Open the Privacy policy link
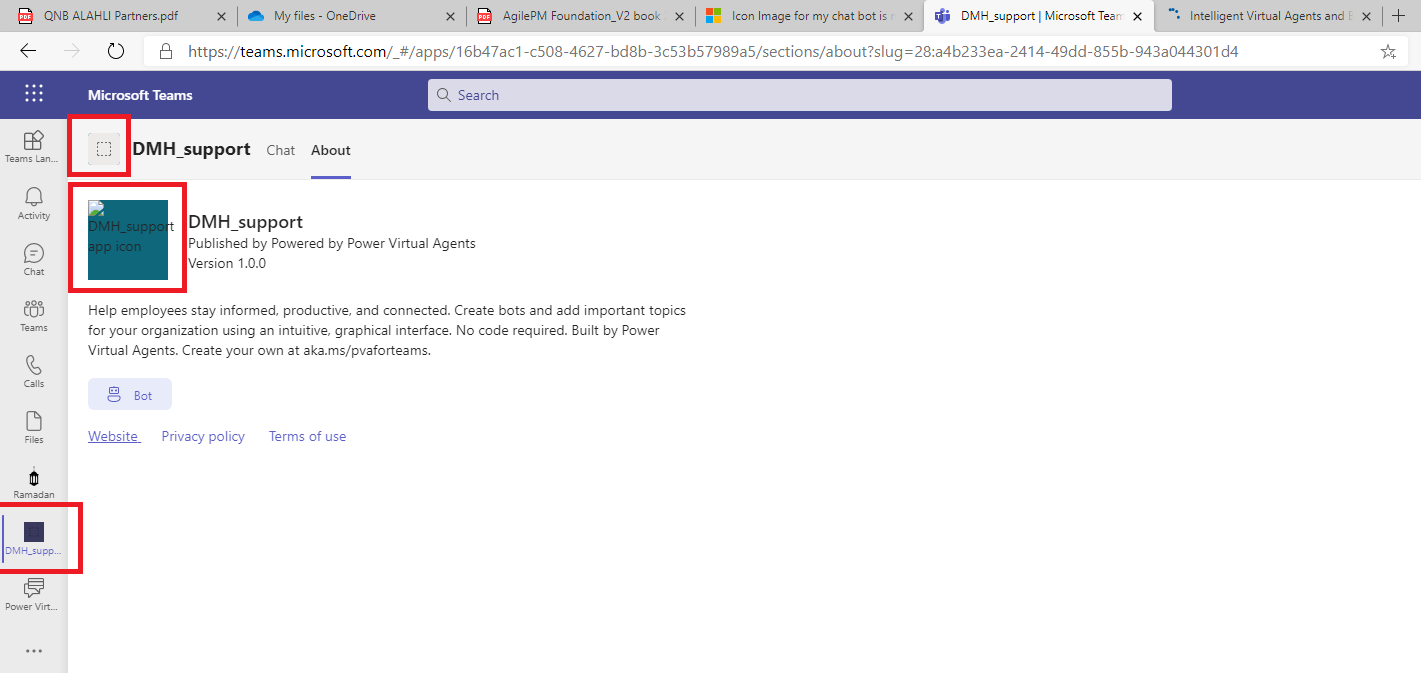 [x=203, y=436]
